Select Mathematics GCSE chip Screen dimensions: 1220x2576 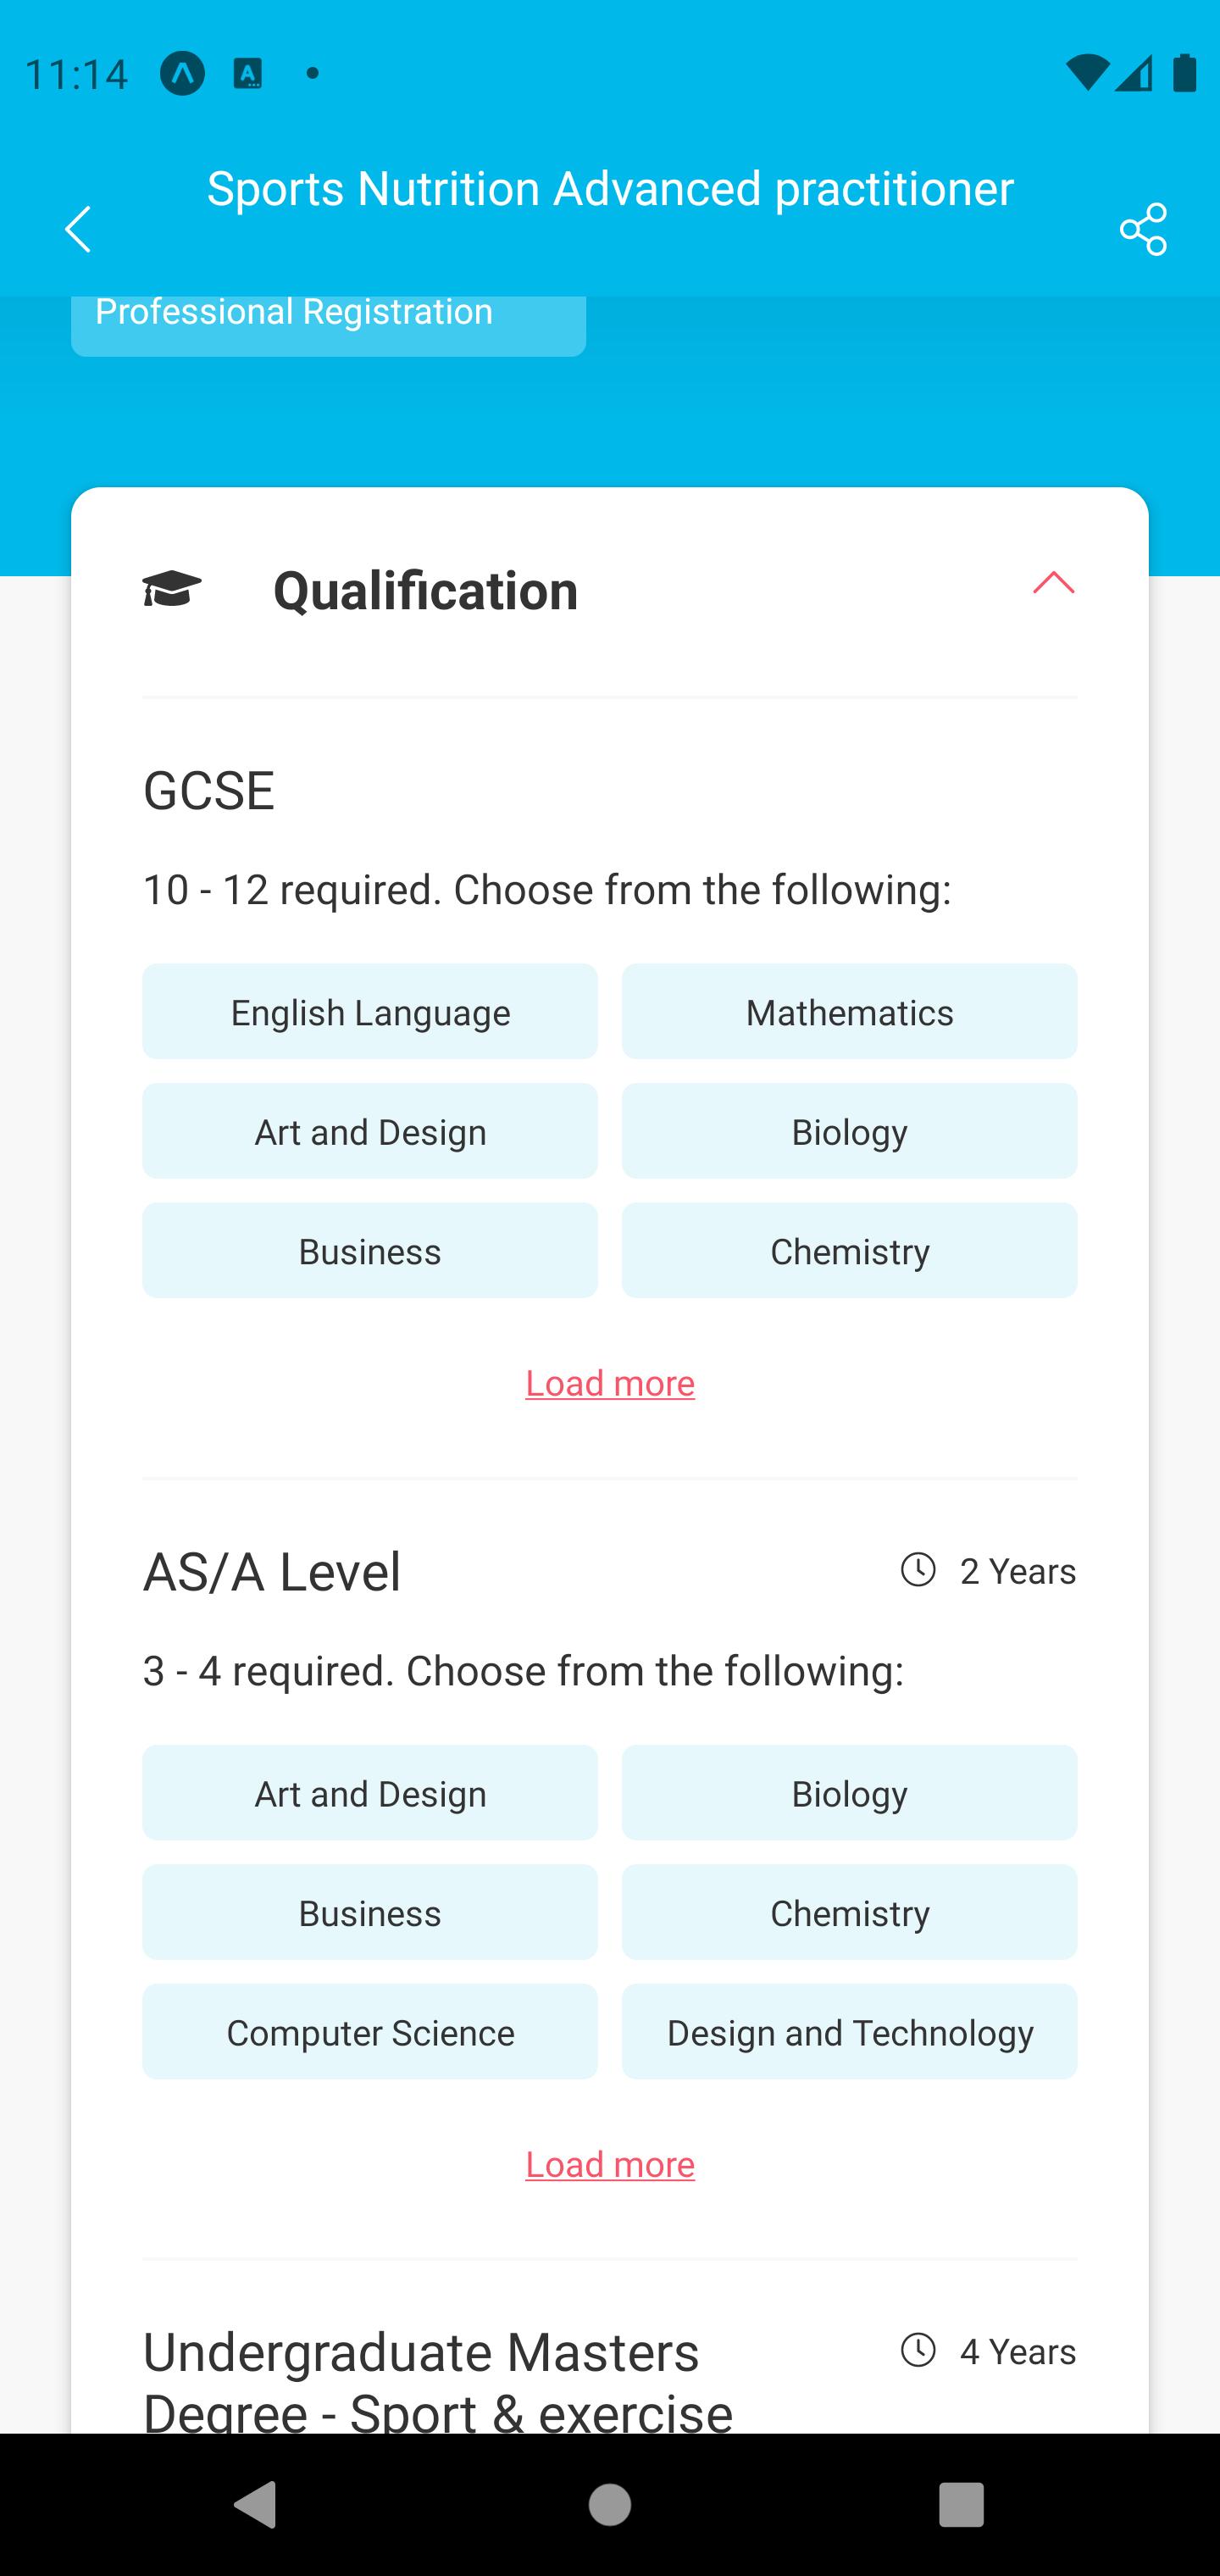pos(849,1011)
